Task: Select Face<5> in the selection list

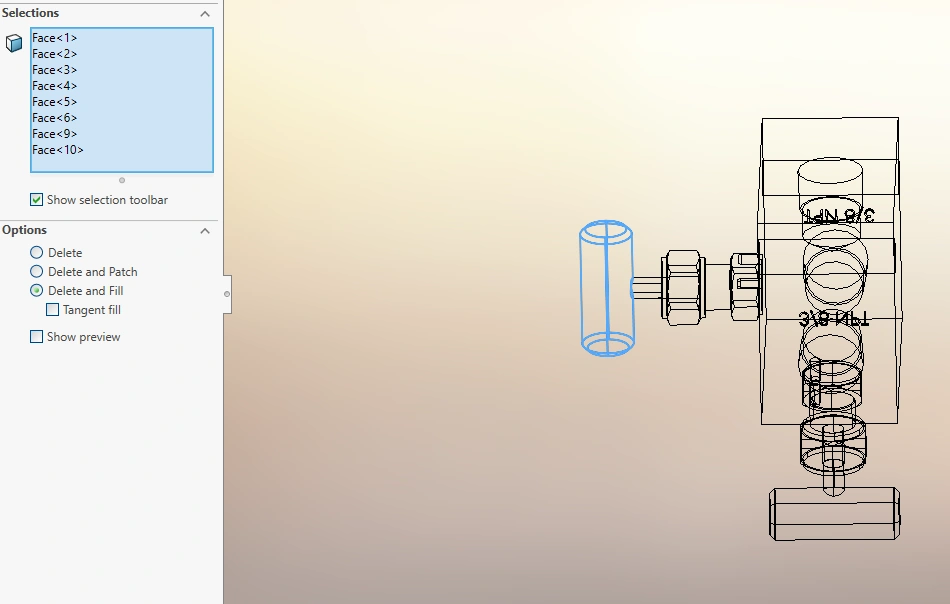Action: coord(55,102)
